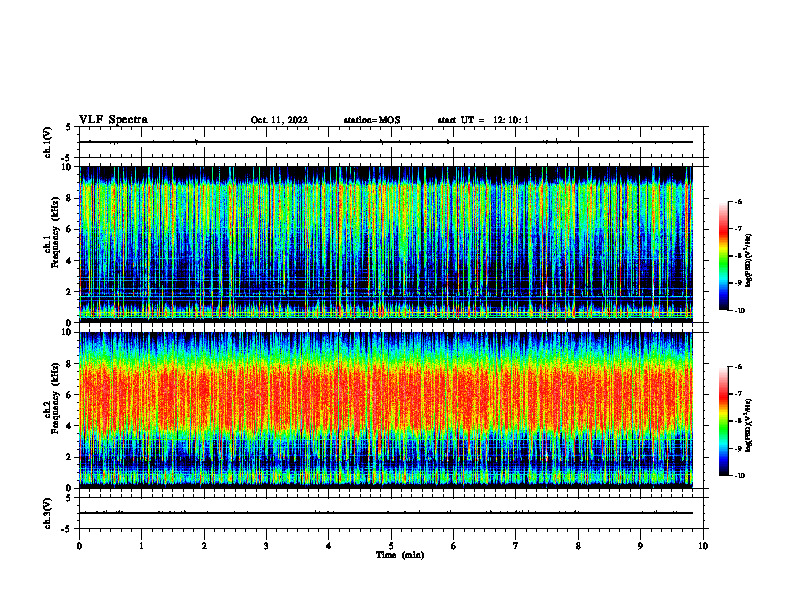Click the 'VLF Spectra' title text
Viewport: 792px width, 612px height.
point(113,120)
